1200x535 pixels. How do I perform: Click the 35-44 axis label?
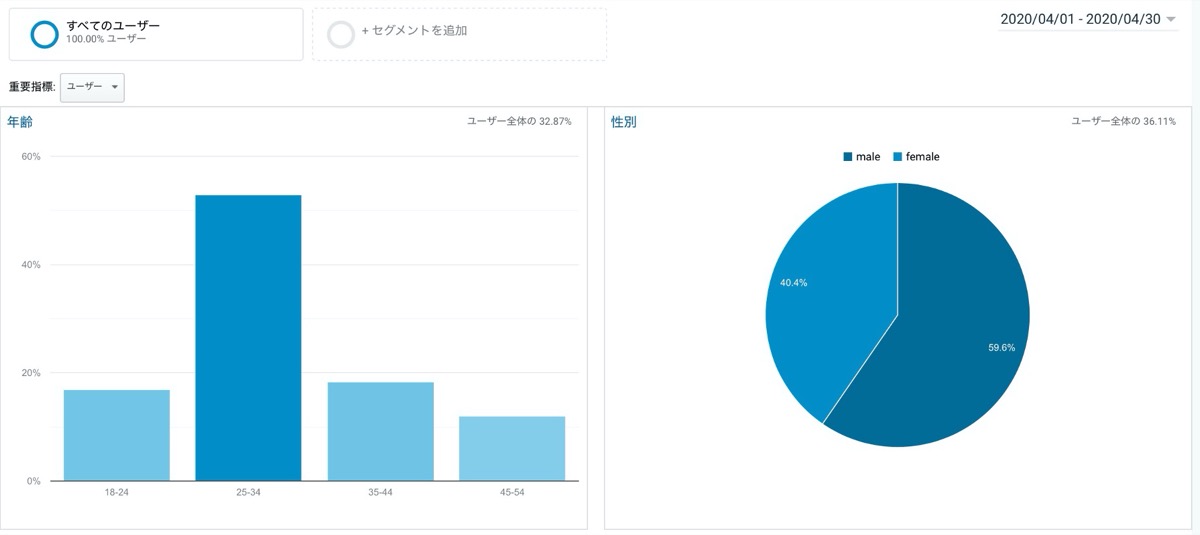380,493
